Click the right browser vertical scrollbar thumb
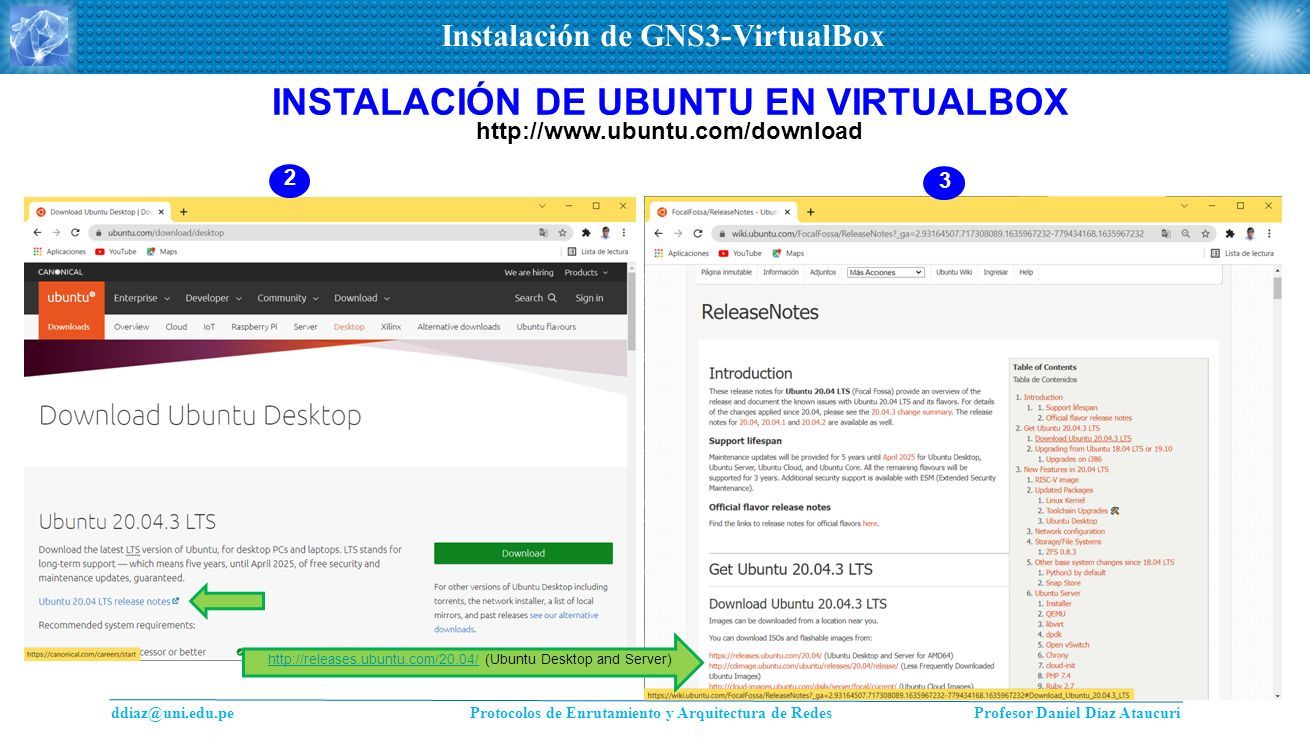The width and height of the screenshot is (1310, 737). pos(1277,289)
